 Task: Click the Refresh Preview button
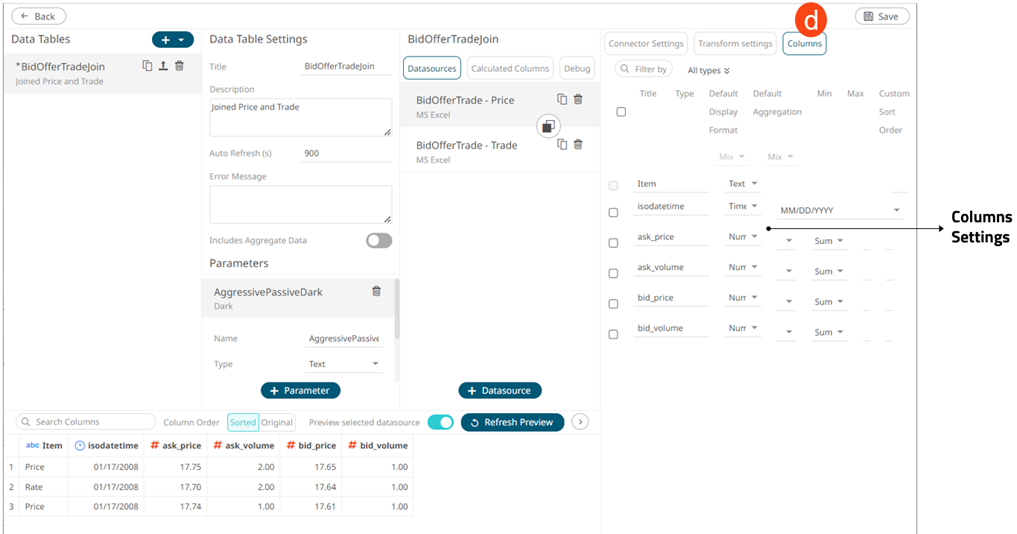click(x=512, y=422)
